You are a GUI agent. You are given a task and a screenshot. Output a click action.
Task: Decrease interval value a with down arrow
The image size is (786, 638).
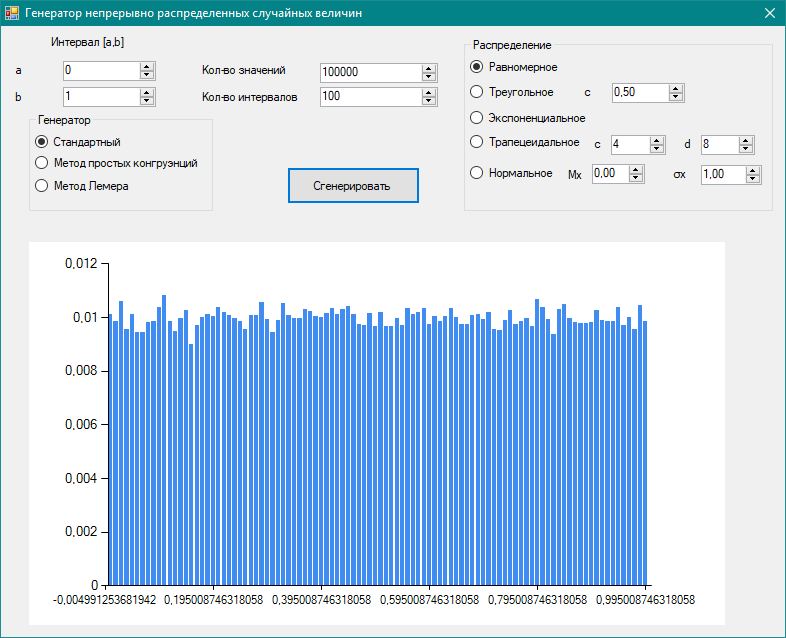(x=147, y=75)
